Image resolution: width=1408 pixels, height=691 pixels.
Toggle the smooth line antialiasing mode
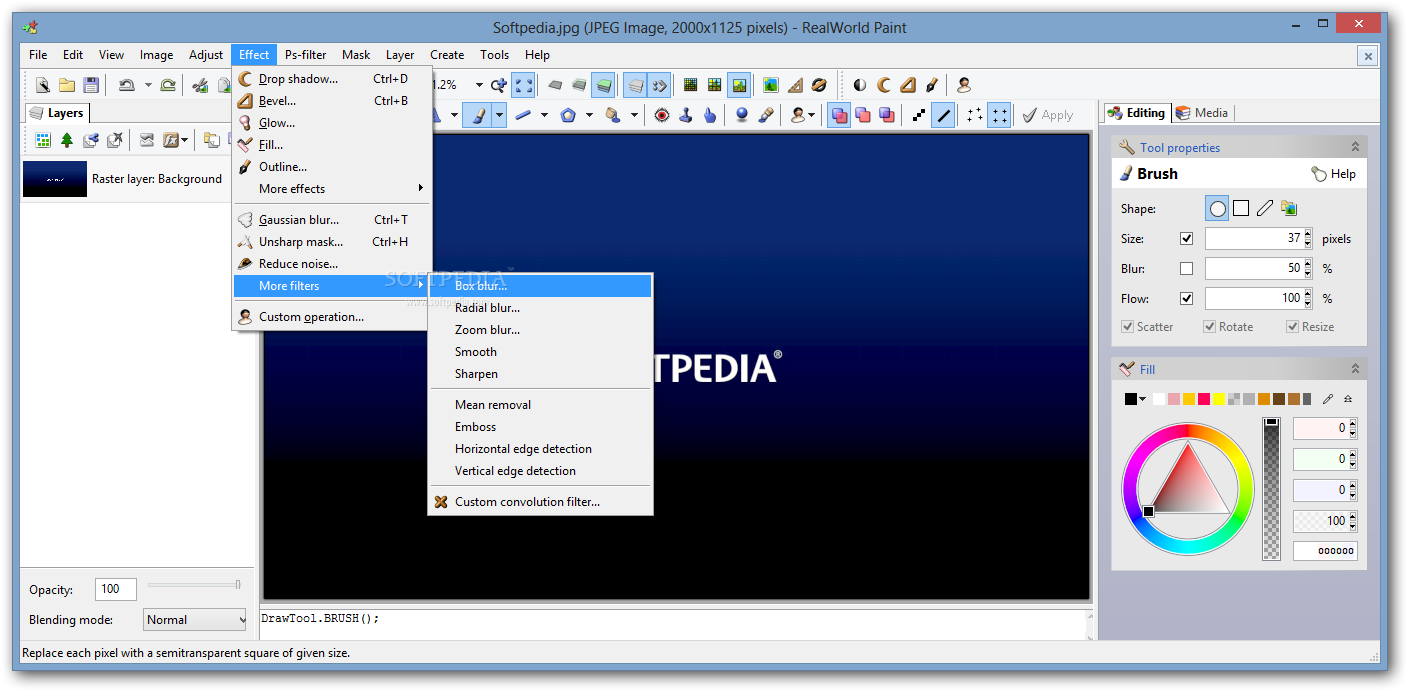tap(943, 115)
